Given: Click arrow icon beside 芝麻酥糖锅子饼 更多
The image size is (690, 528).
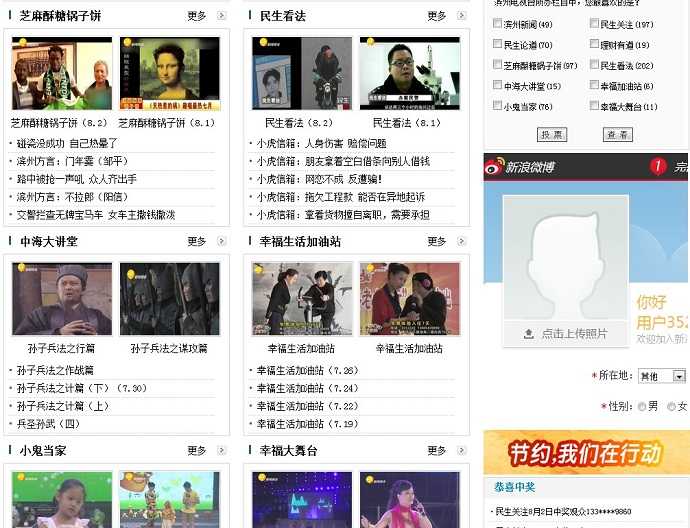Looking at the screenshot, I should pyautogui.click(x=221, y=16).
